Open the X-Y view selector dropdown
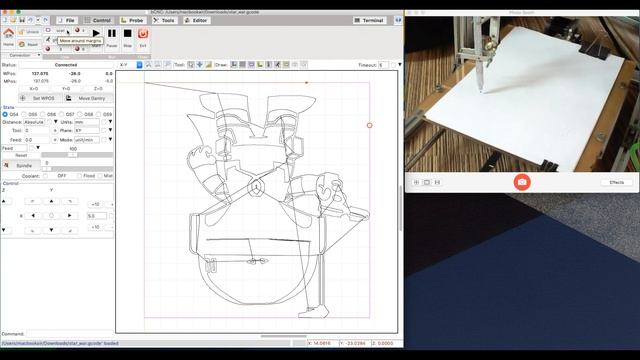 (139, 65)
